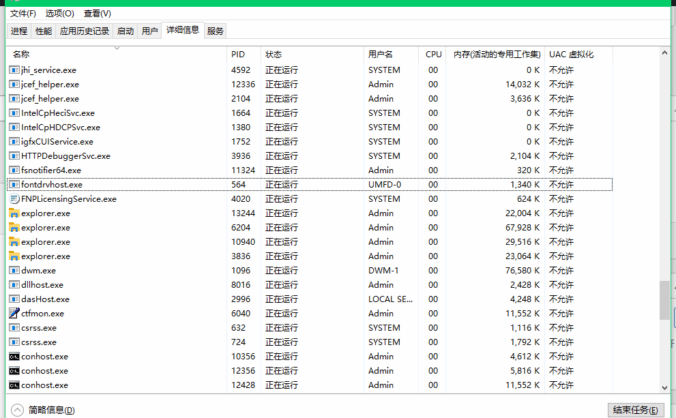Select the 详细信息 tab
The width and height of the screenshot is (676, 418).
[x=183, y=30]
